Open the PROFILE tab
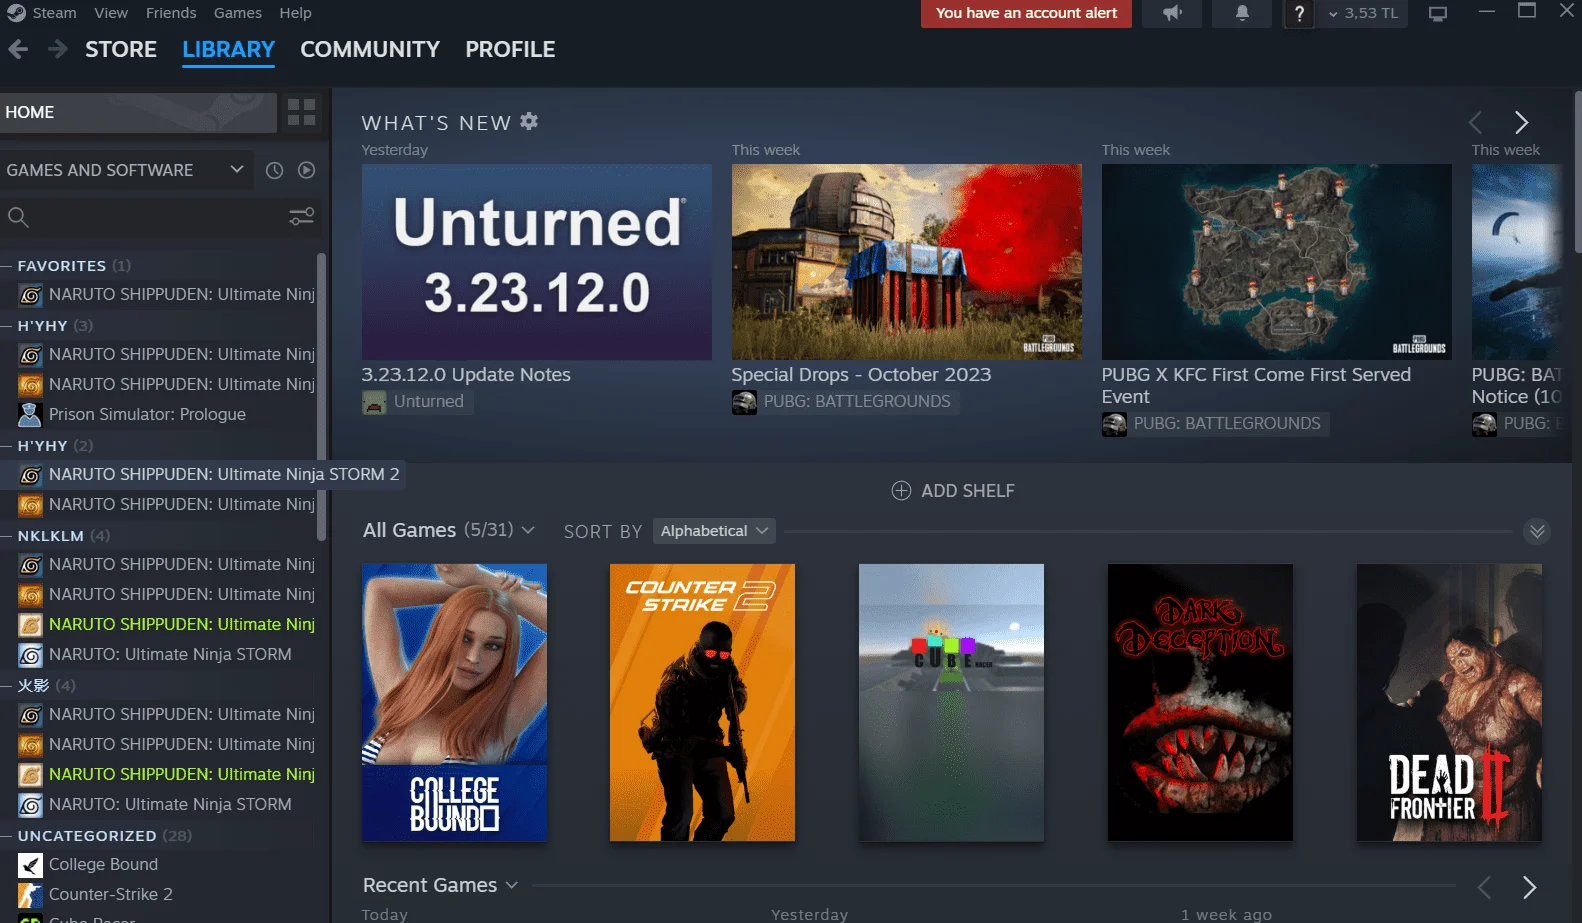 [510, 49]
